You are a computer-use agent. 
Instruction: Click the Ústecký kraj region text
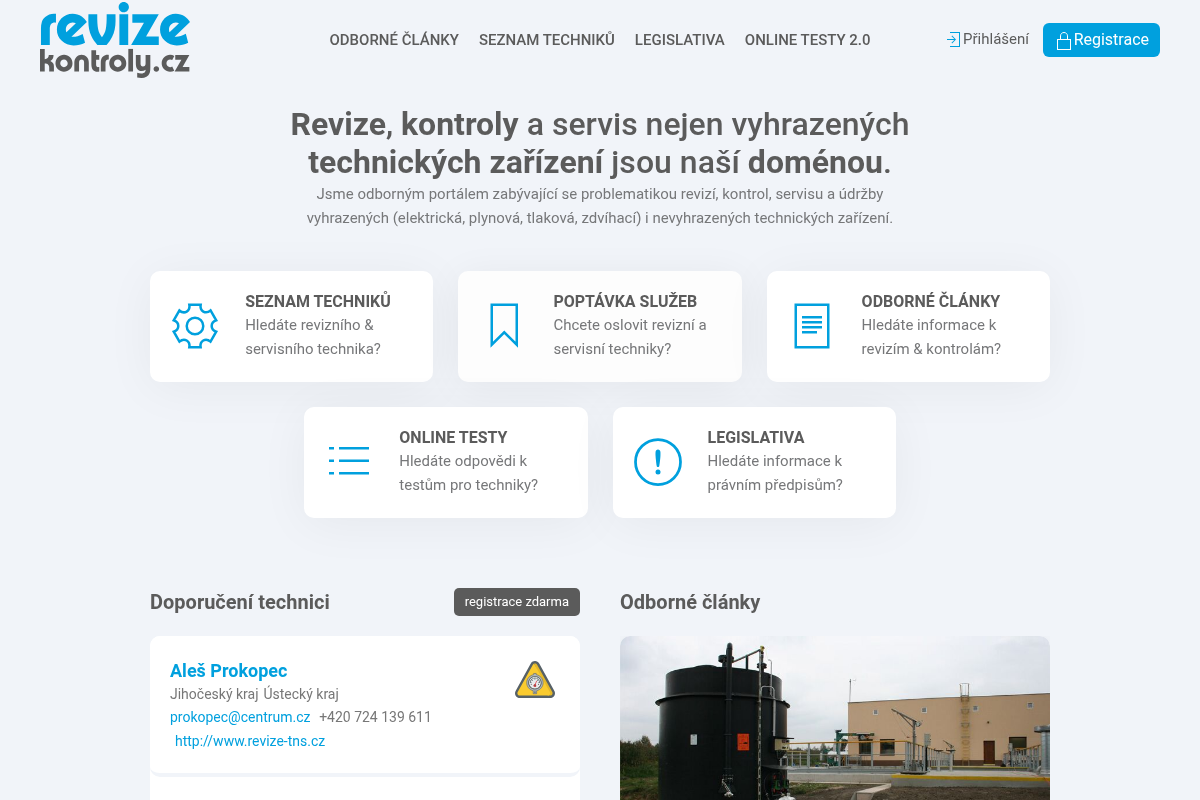[x=302, y=694]
